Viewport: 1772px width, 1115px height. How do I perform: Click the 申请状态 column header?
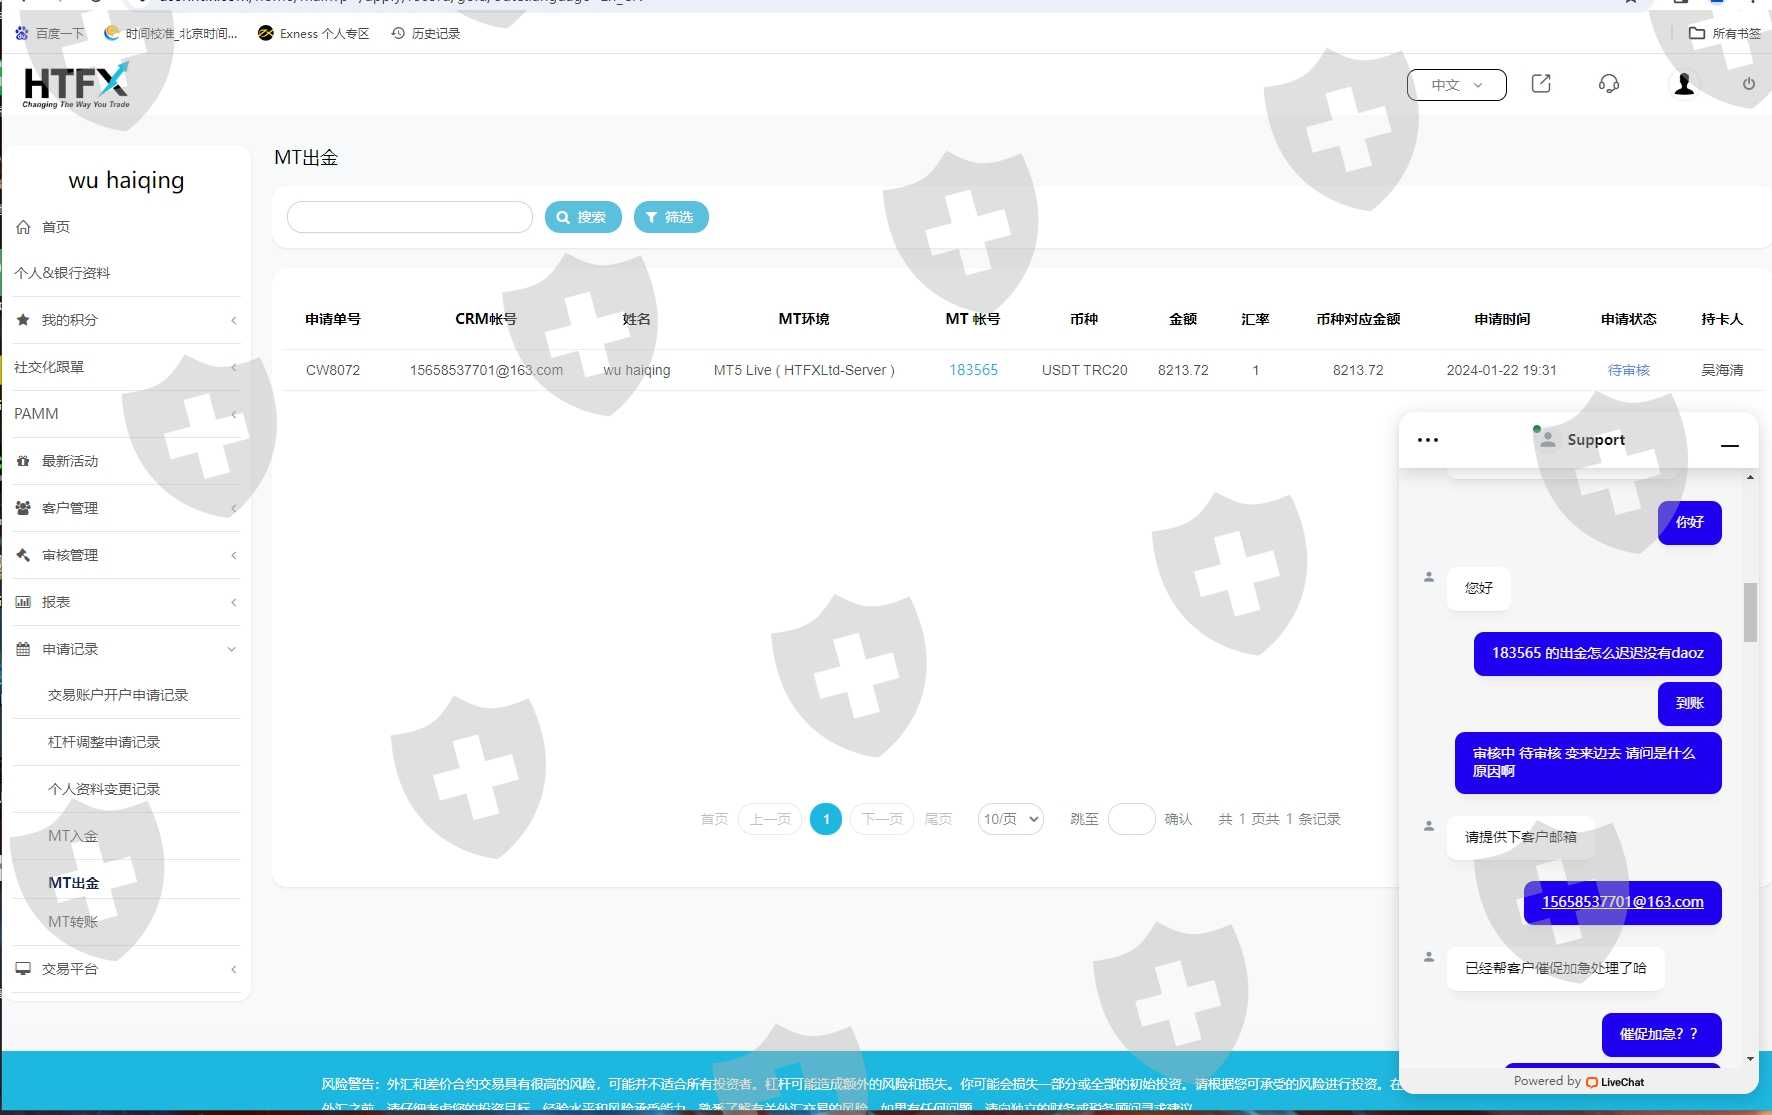[1629, 319]
